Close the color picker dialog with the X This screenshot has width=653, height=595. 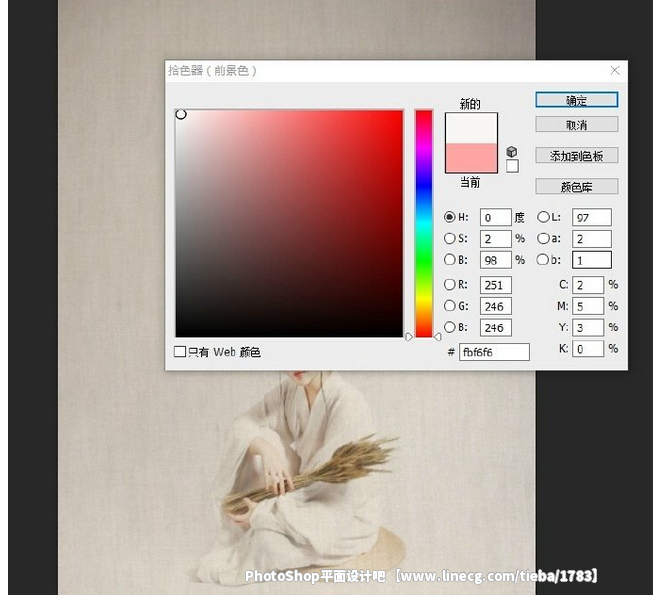(x=615, y=71)
